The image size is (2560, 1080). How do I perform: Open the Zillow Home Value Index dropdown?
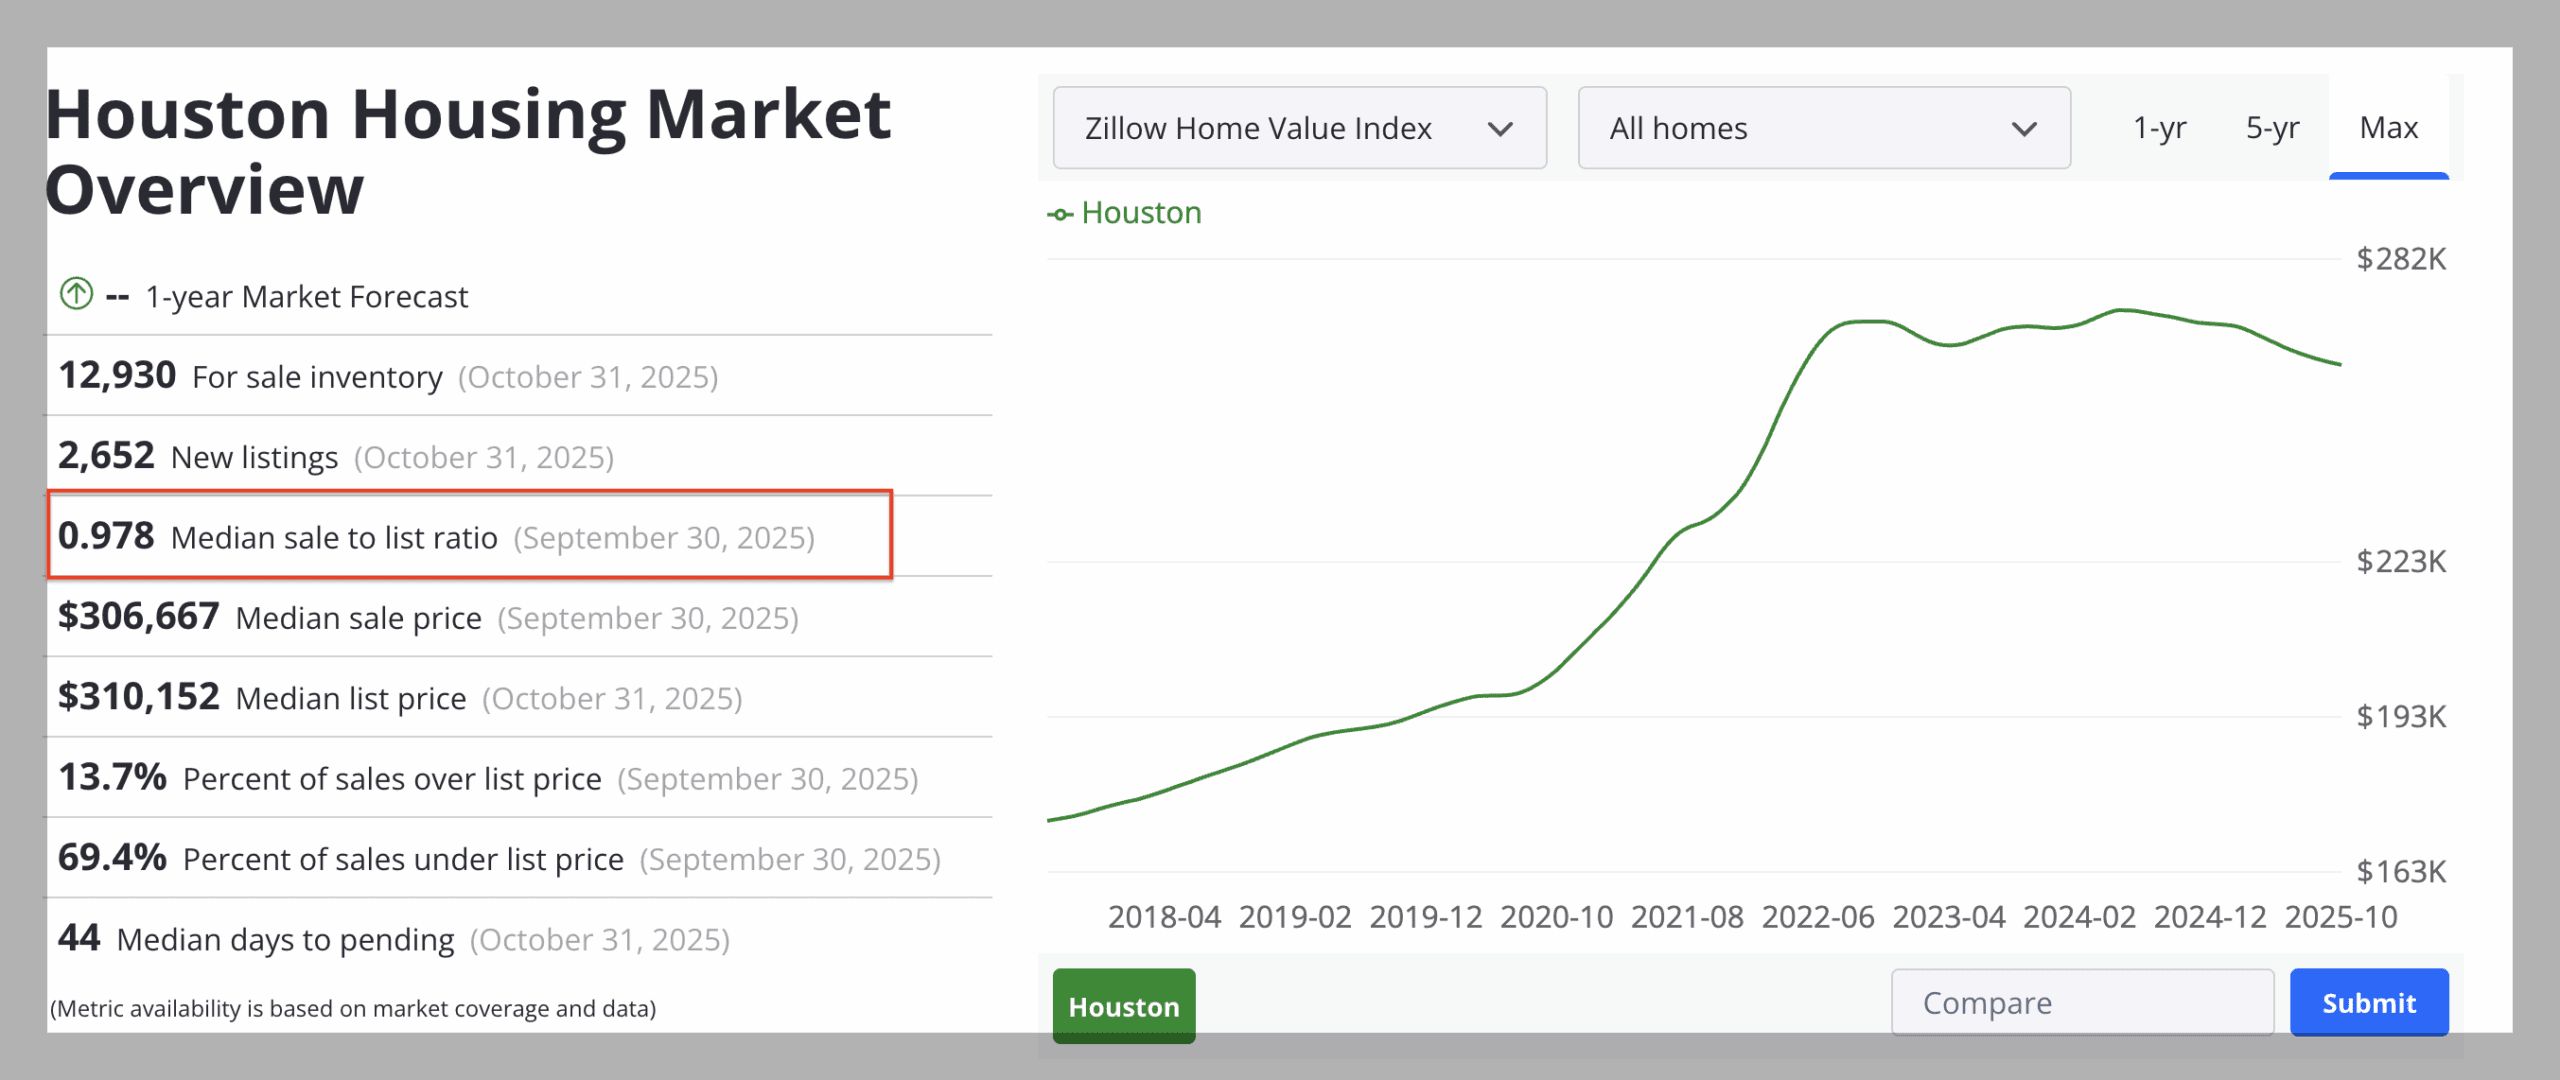click(1298, 128)
